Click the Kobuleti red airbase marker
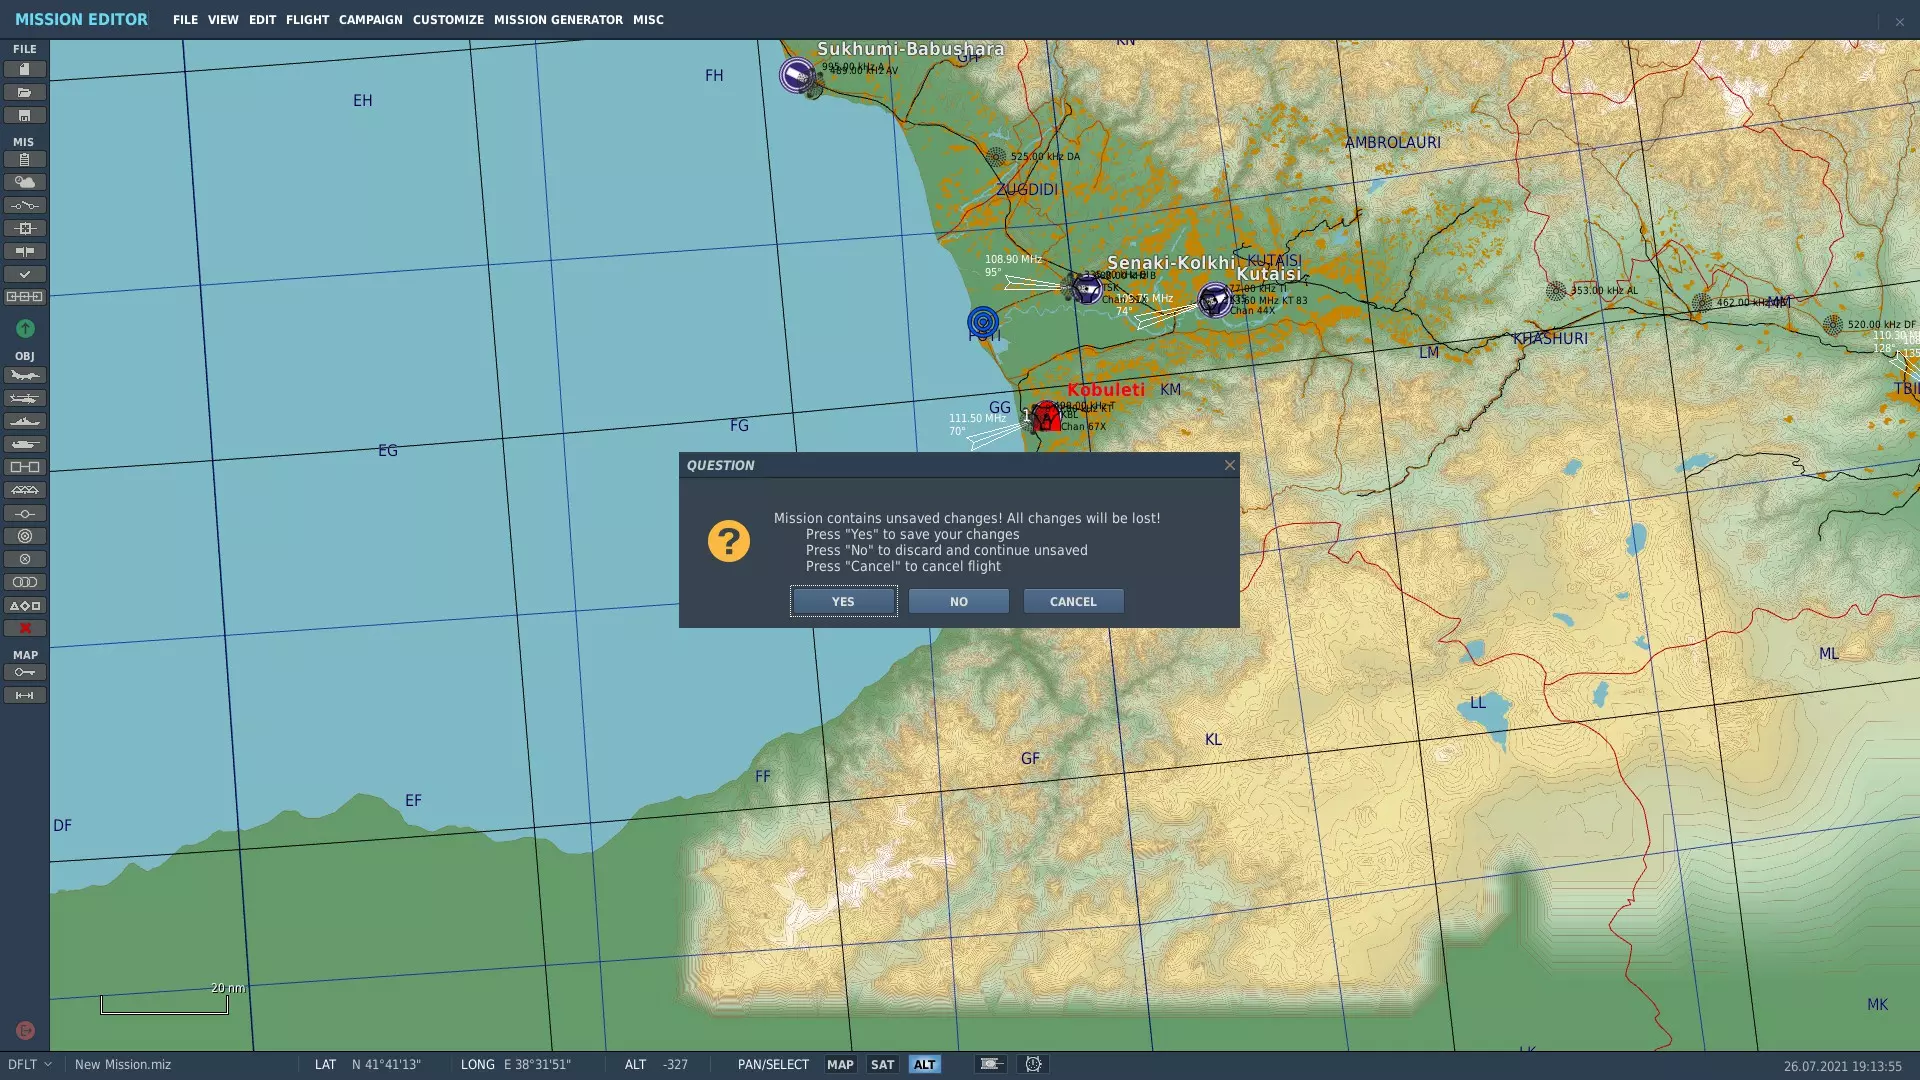1920x1080 pixels. click(x=1046, y=416)
